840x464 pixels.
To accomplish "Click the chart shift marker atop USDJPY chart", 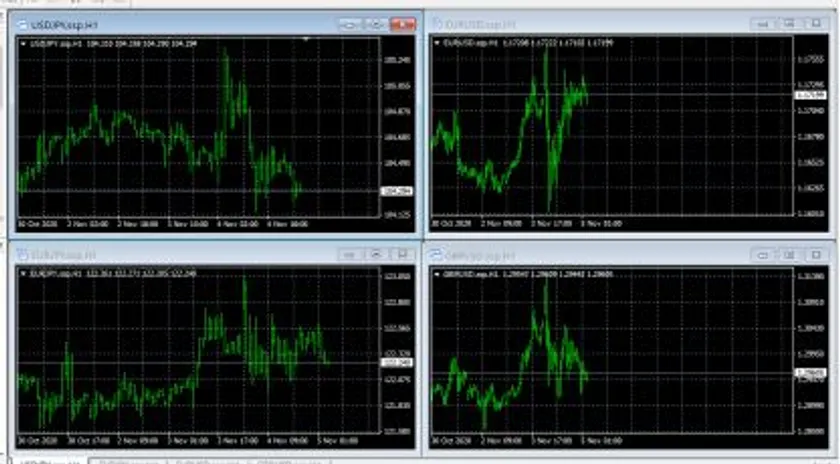I will 306,39.
